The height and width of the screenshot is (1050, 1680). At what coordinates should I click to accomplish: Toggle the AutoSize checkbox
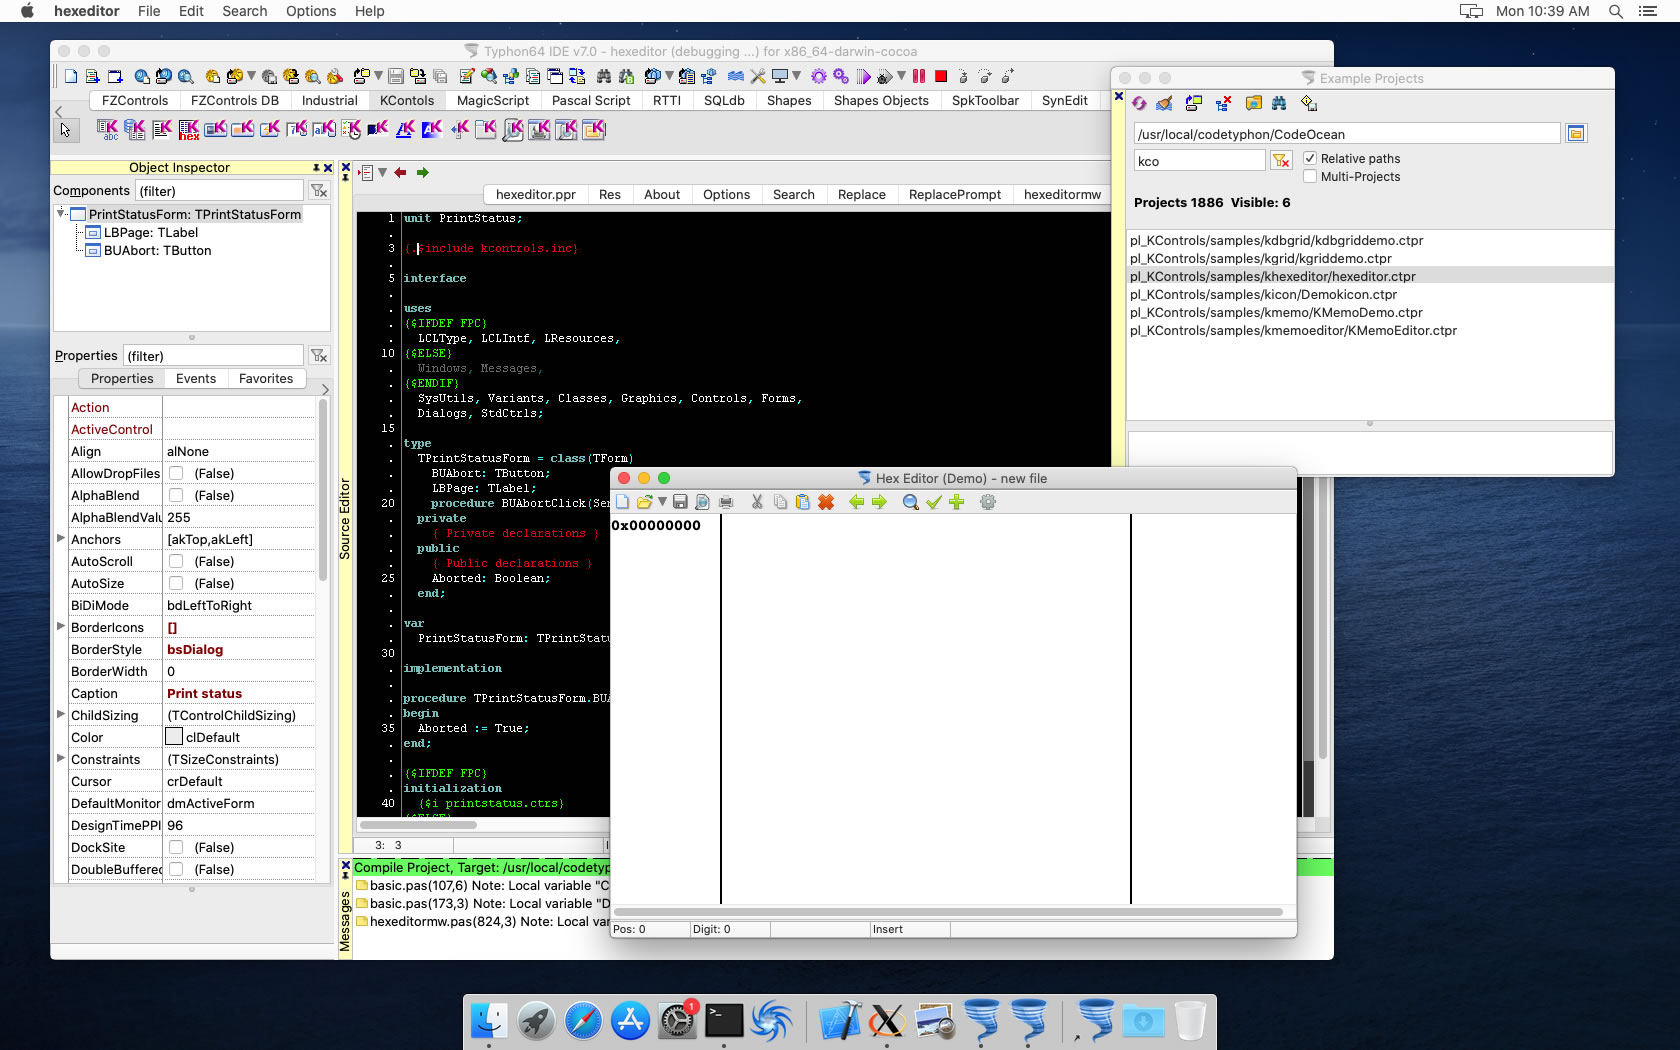tap(176, 583)
